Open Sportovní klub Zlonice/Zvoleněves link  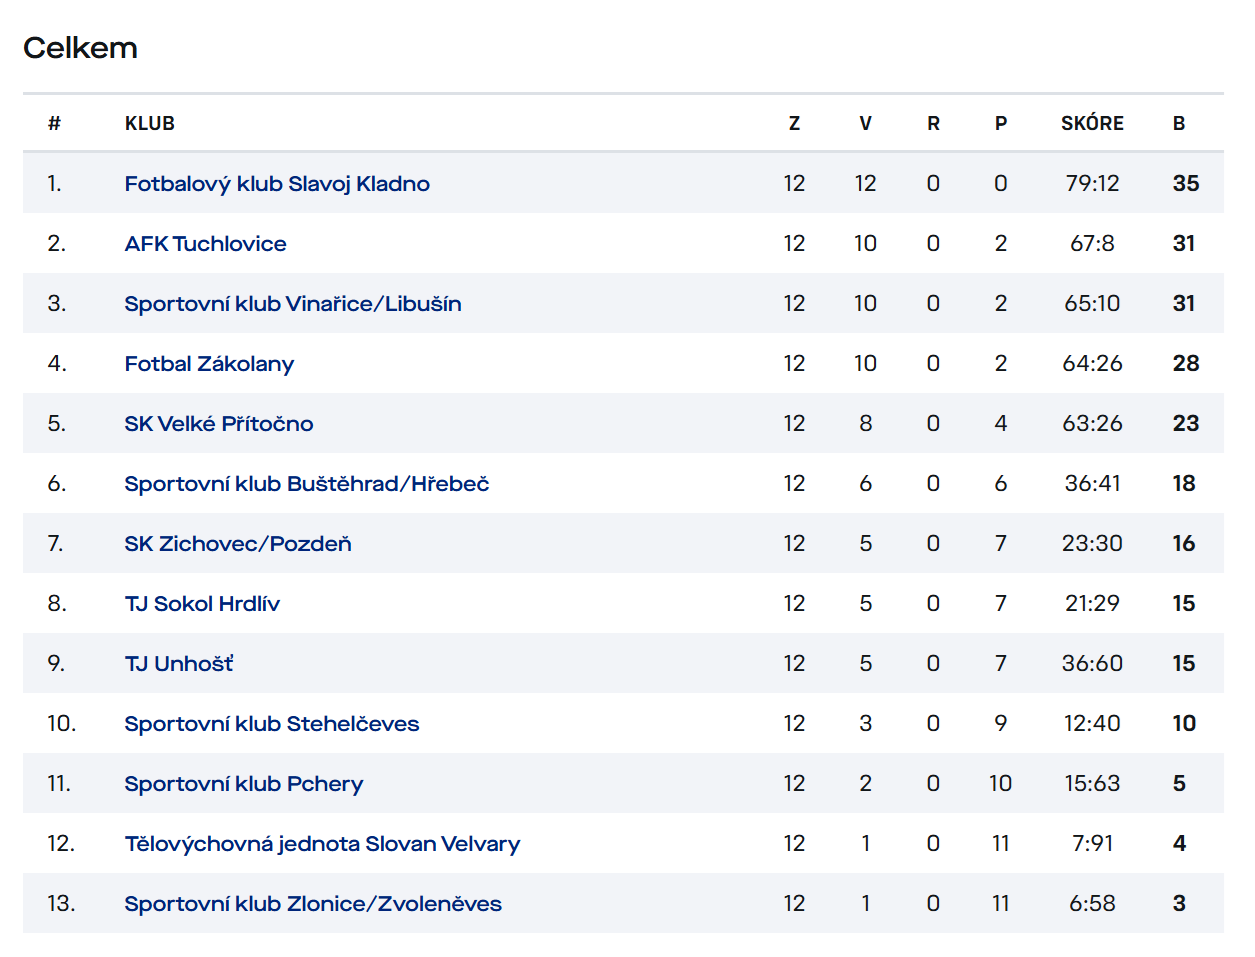(x=312, y=904)
